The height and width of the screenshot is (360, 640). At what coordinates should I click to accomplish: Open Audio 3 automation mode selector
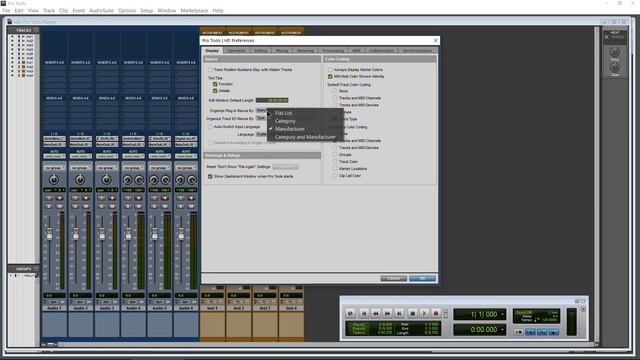coord(107,156)
